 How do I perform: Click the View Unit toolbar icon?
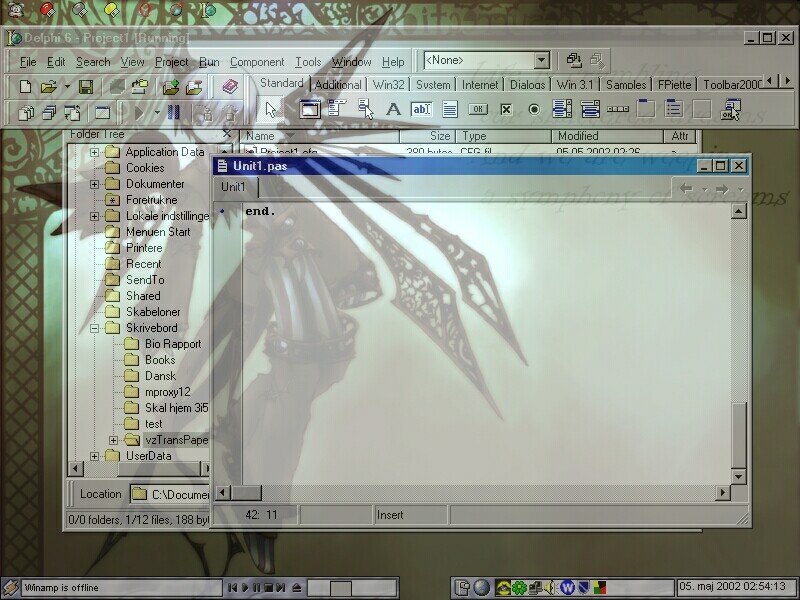tap(26, 112)
